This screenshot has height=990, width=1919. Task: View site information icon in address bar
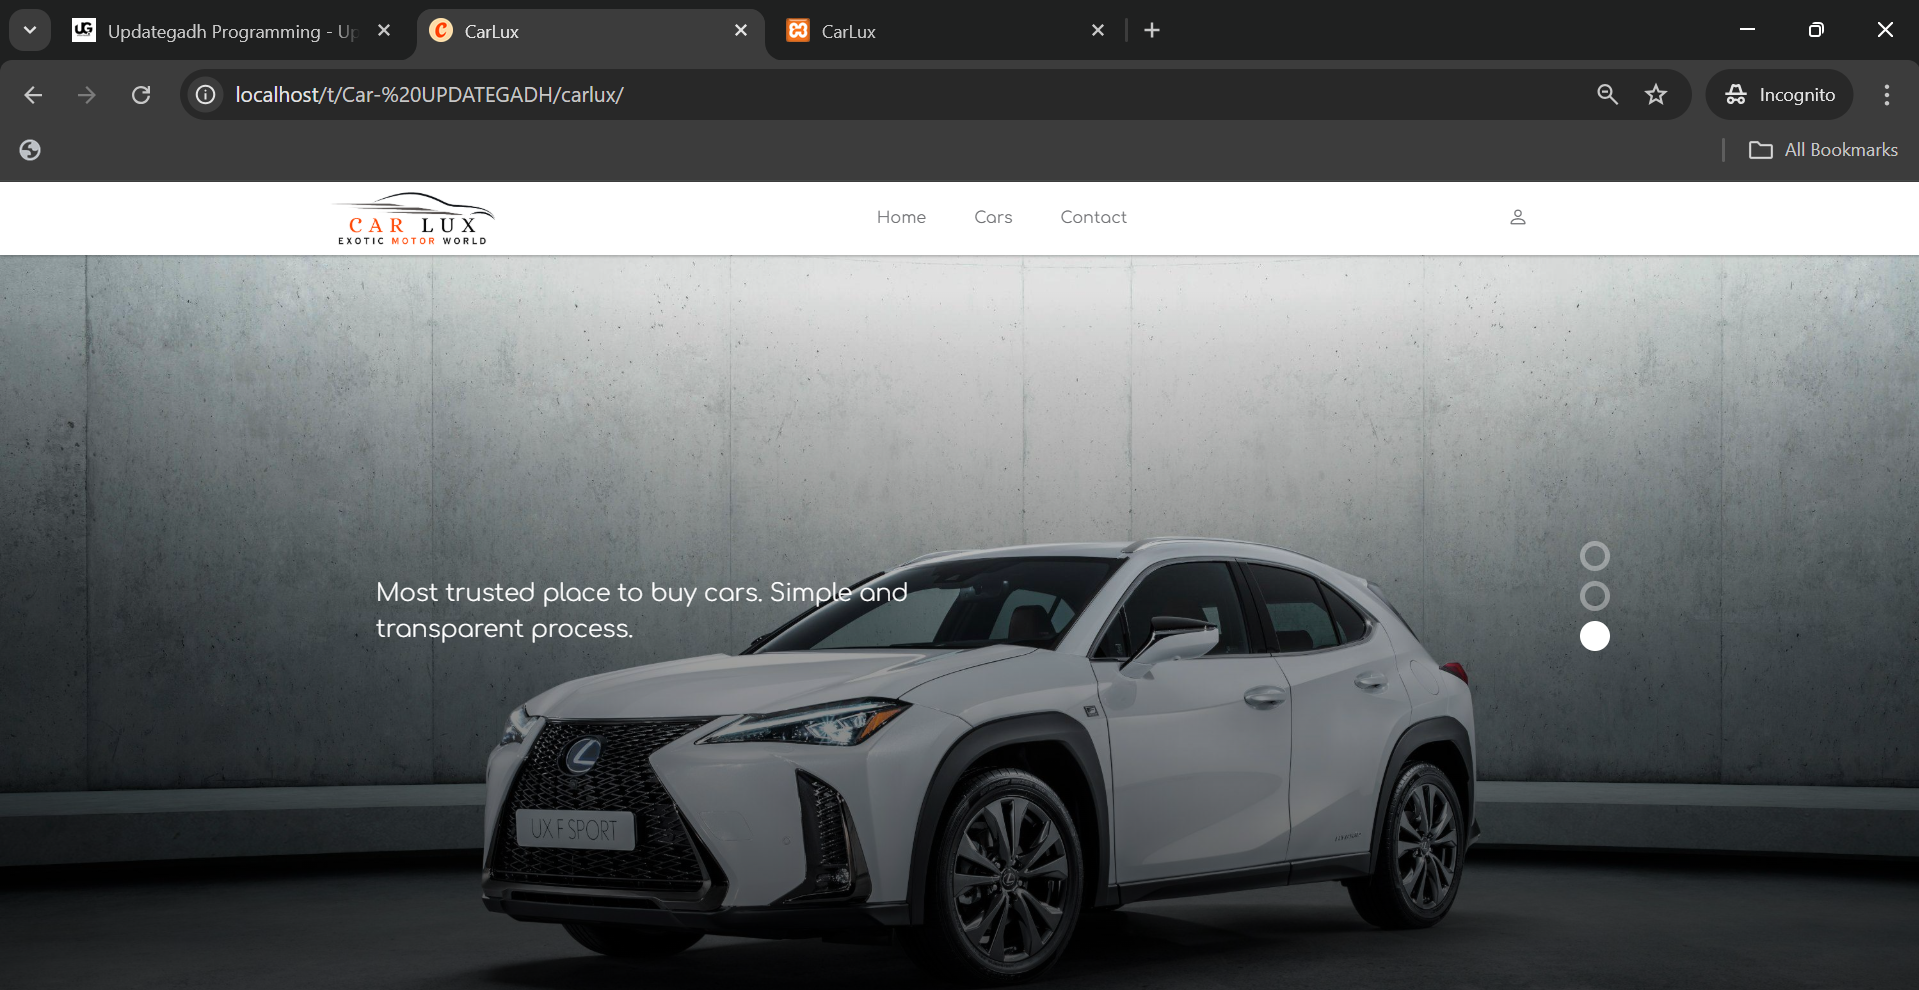206,95
